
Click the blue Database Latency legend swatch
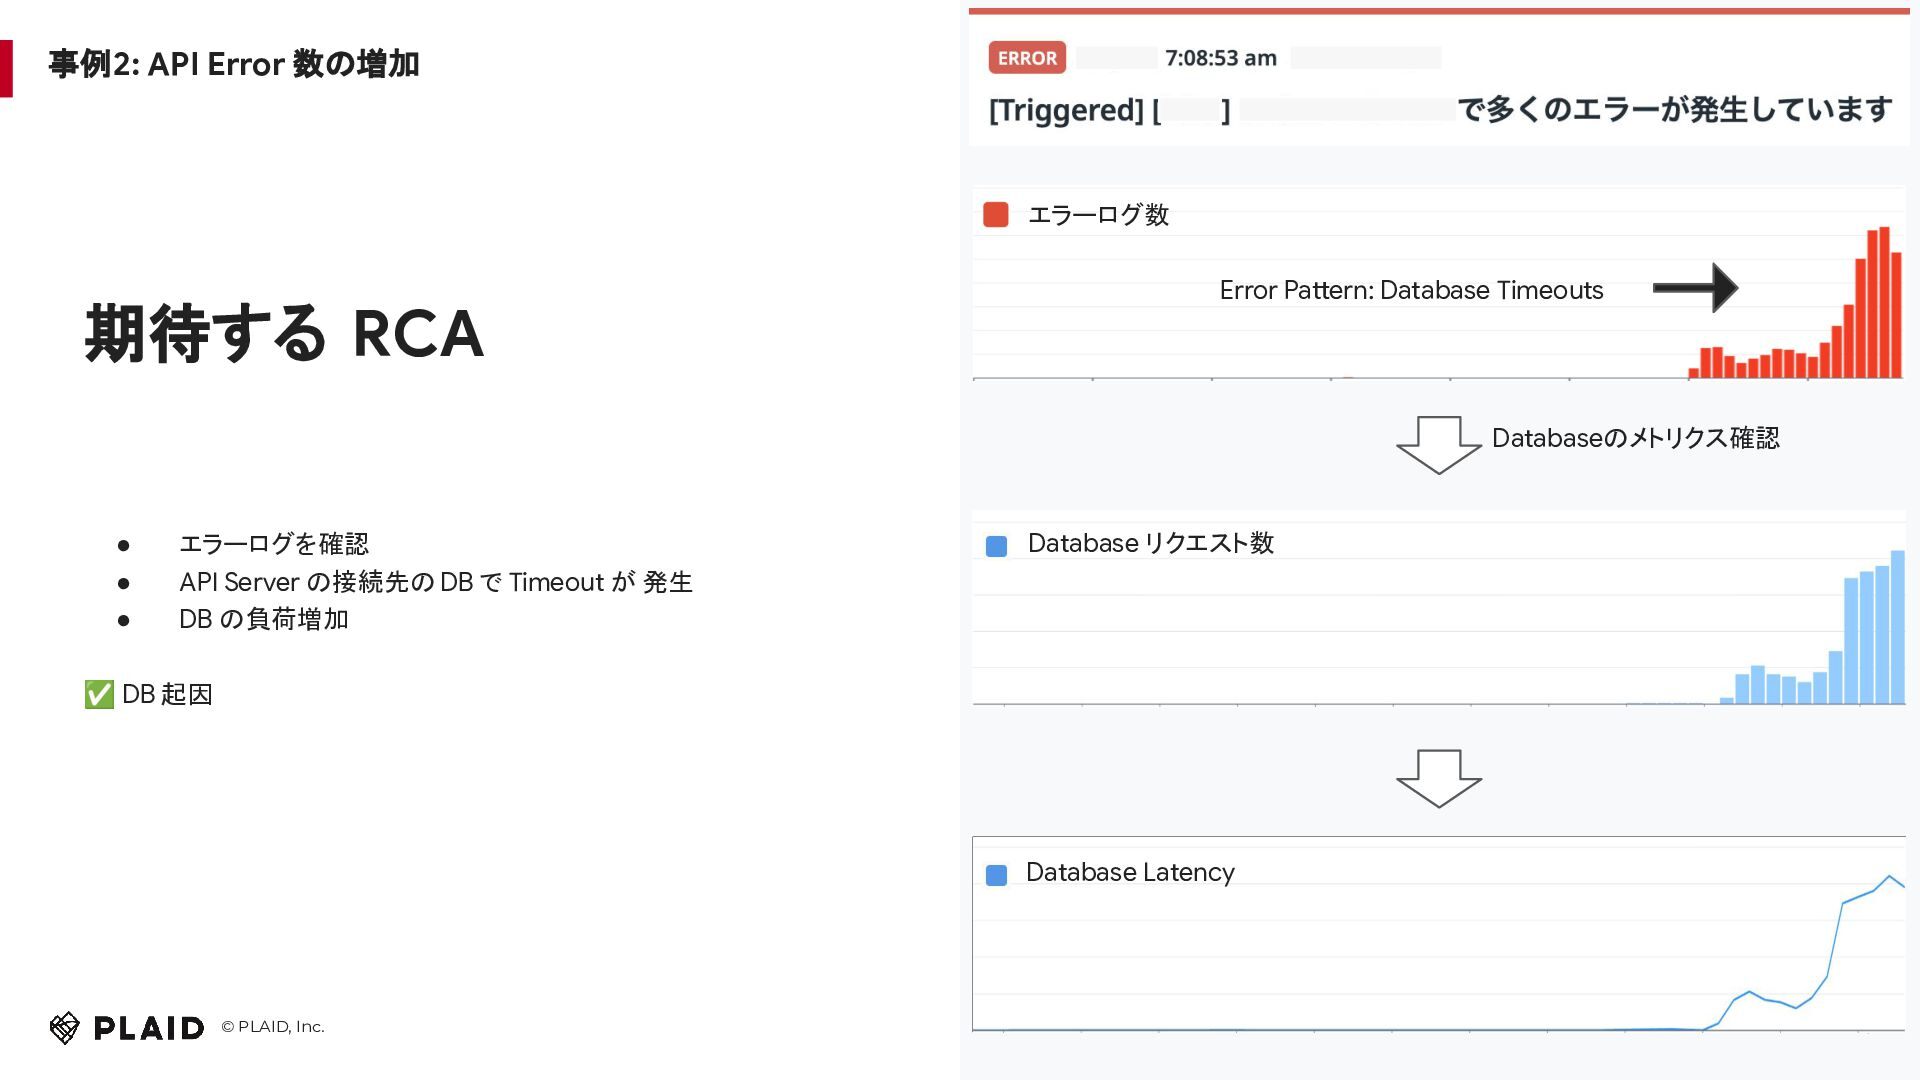pos(996,875)
